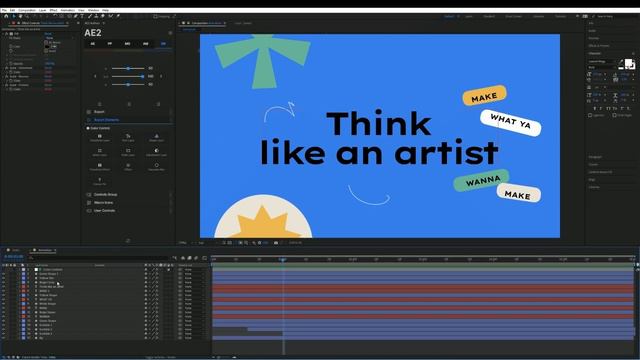
Task: Click the Export row in AE2 panel
Action: point(129,112)
